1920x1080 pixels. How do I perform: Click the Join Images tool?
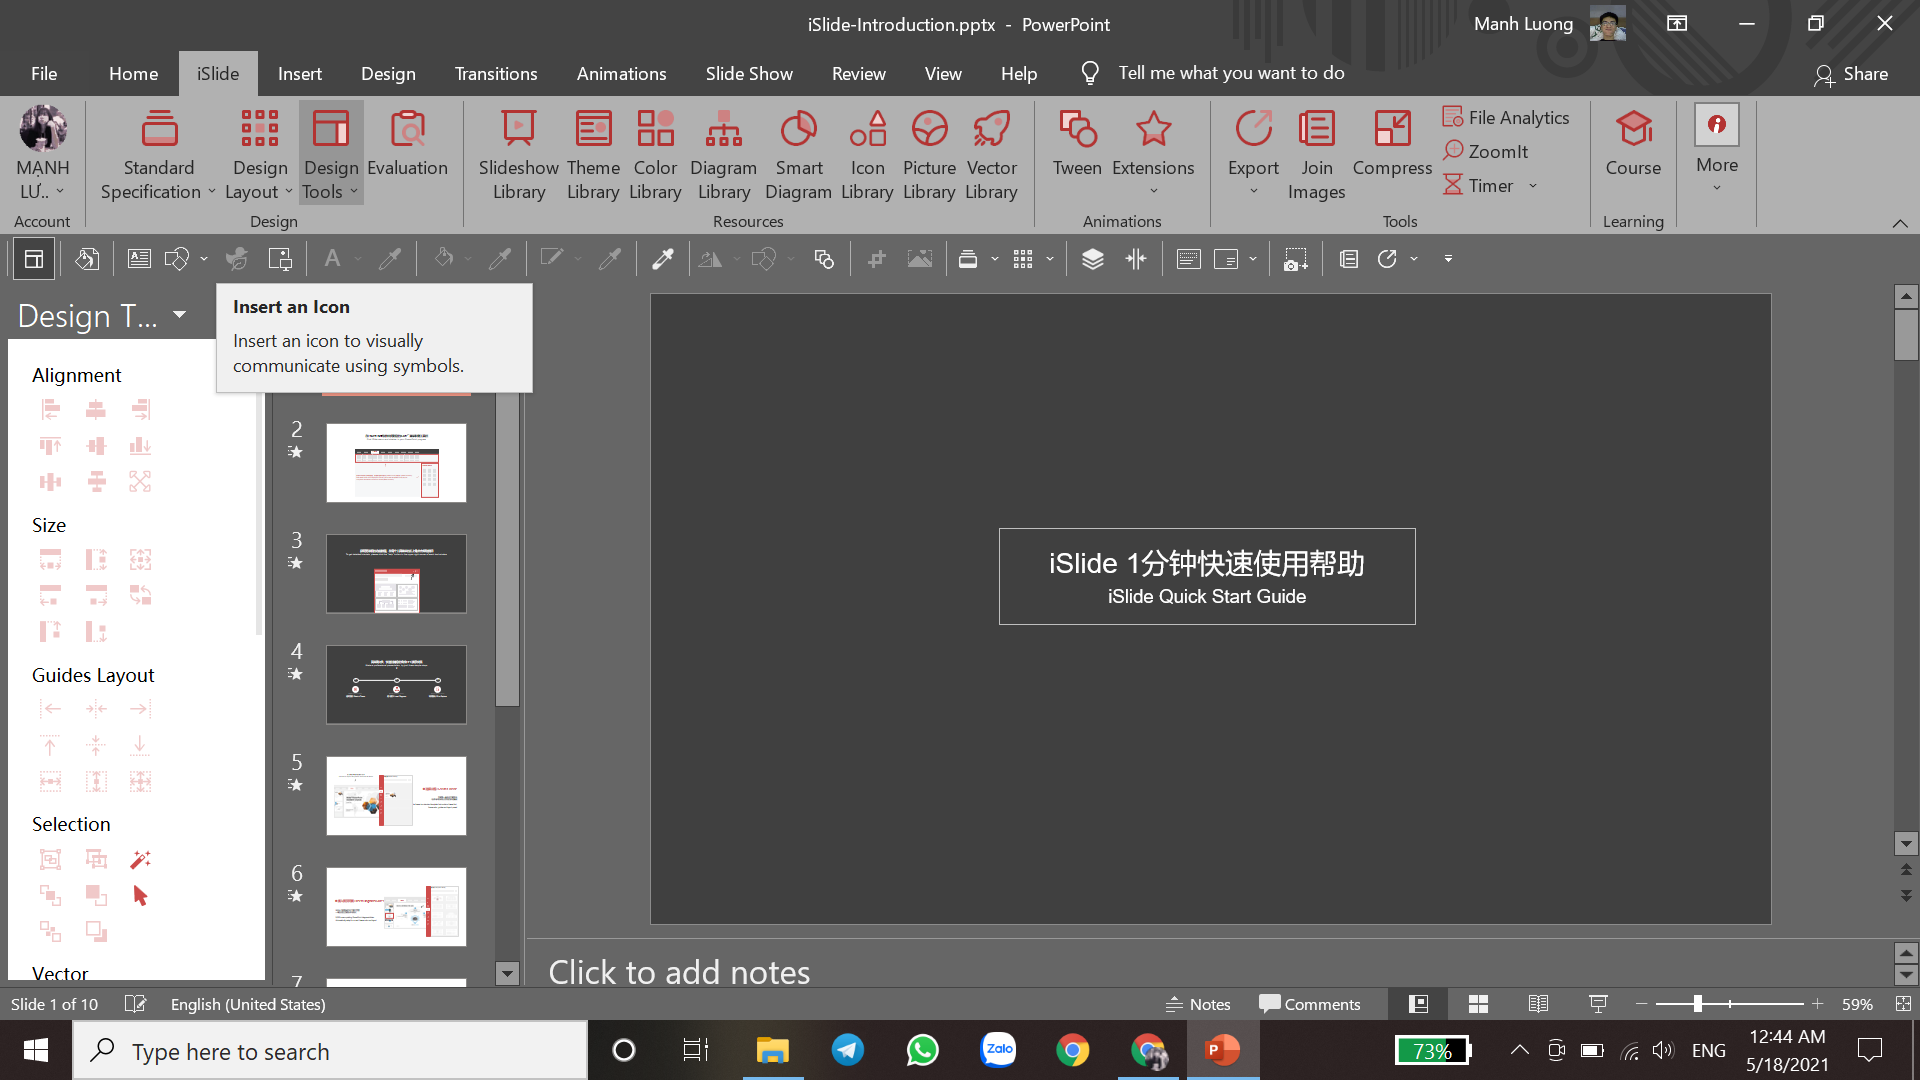click(1316, 154)
